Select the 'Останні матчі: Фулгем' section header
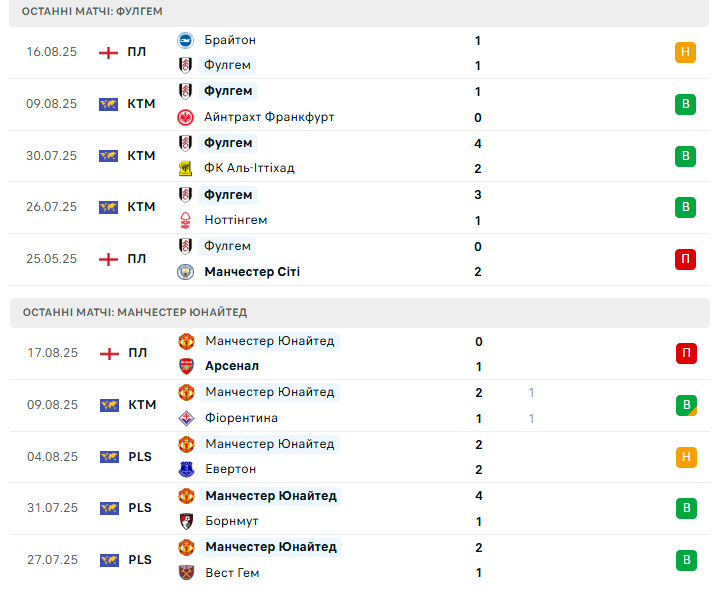The height and width of the screenshot is (589, 717). tap(92, 11)
